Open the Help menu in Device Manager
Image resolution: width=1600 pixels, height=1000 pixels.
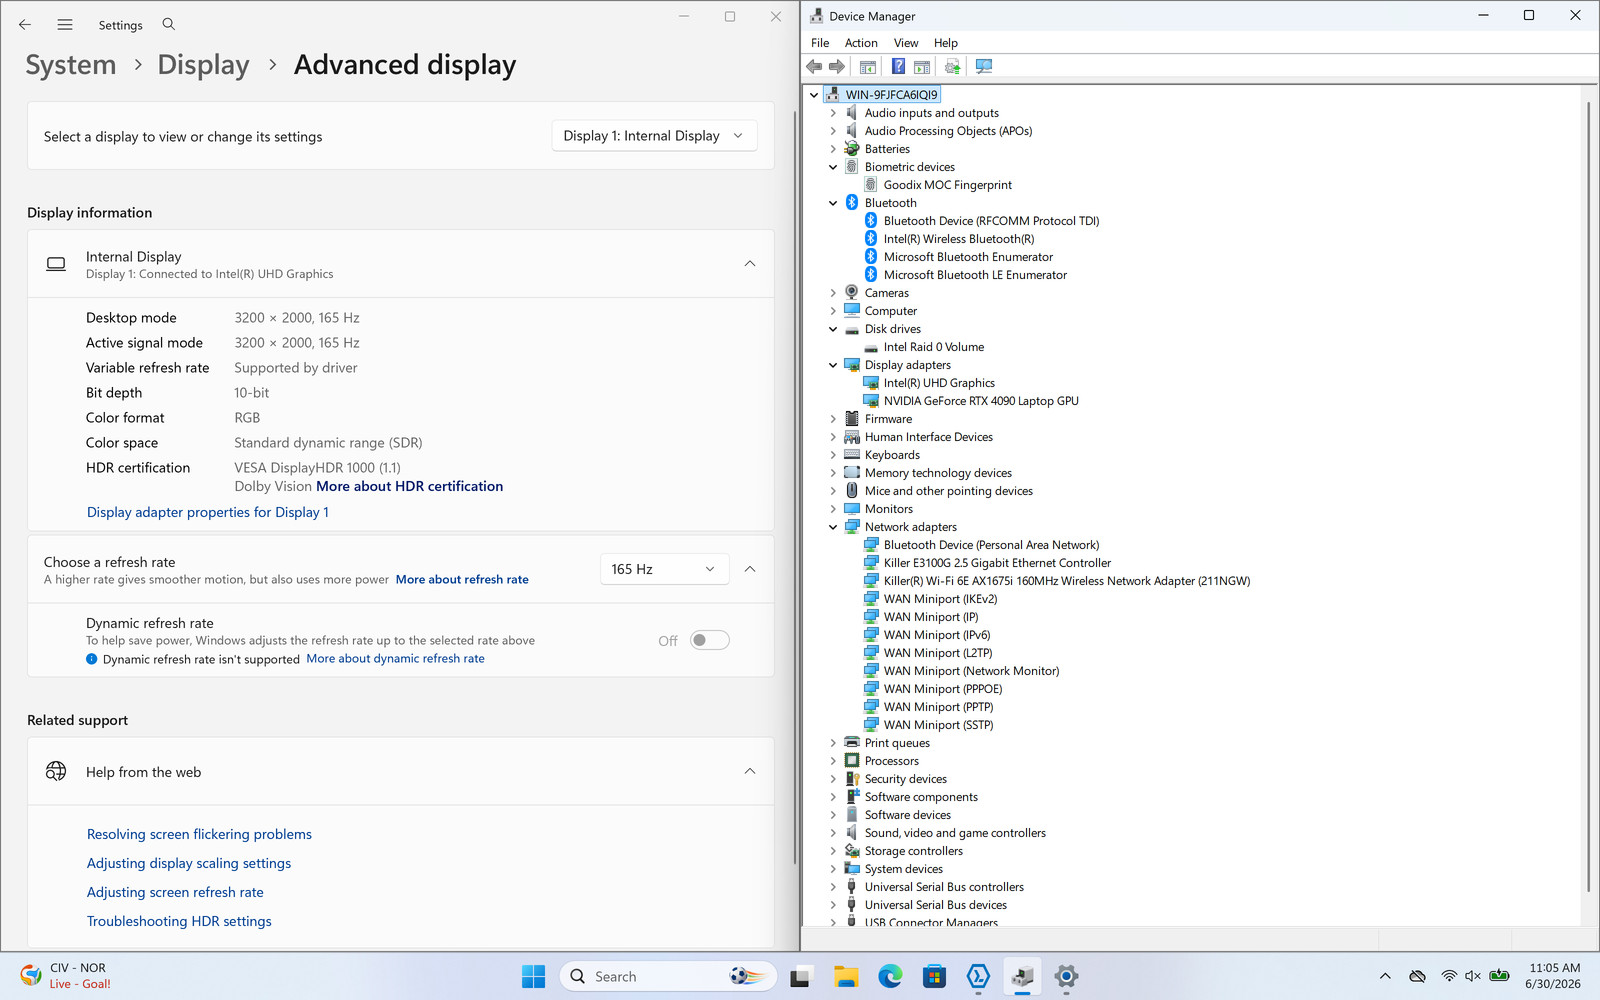coord(946,43)
